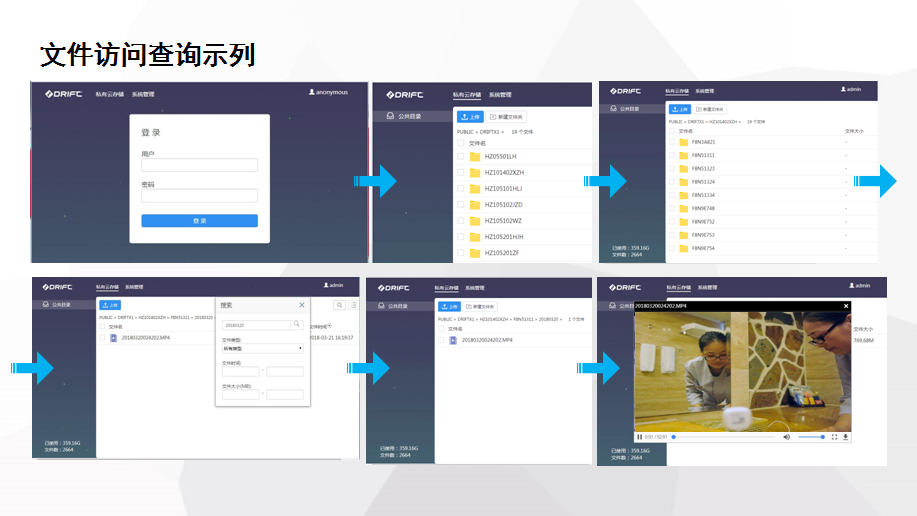Click MP4 video file icon in 1个文件 list

click(x=453, y=340)
